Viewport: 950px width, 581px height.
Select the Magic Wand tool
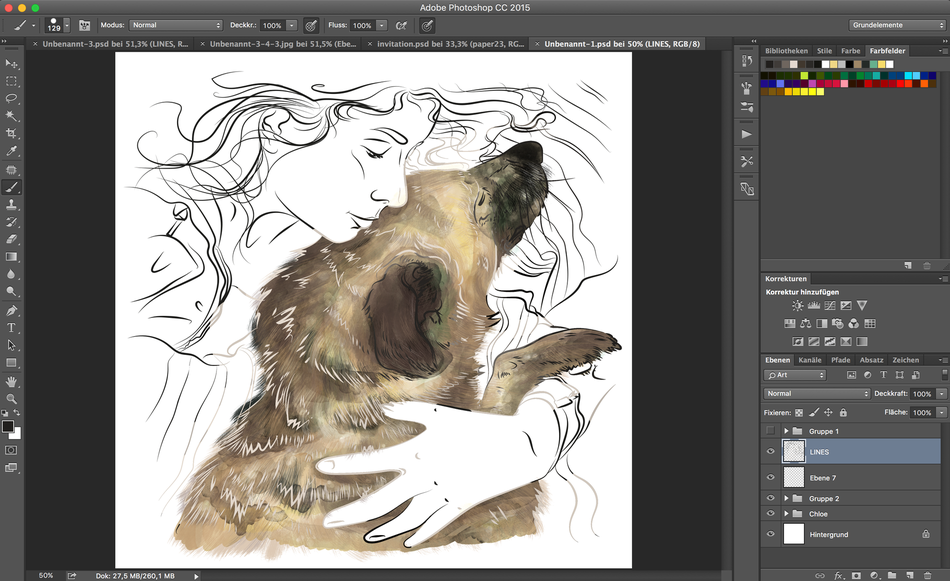(x=11, y=116)
